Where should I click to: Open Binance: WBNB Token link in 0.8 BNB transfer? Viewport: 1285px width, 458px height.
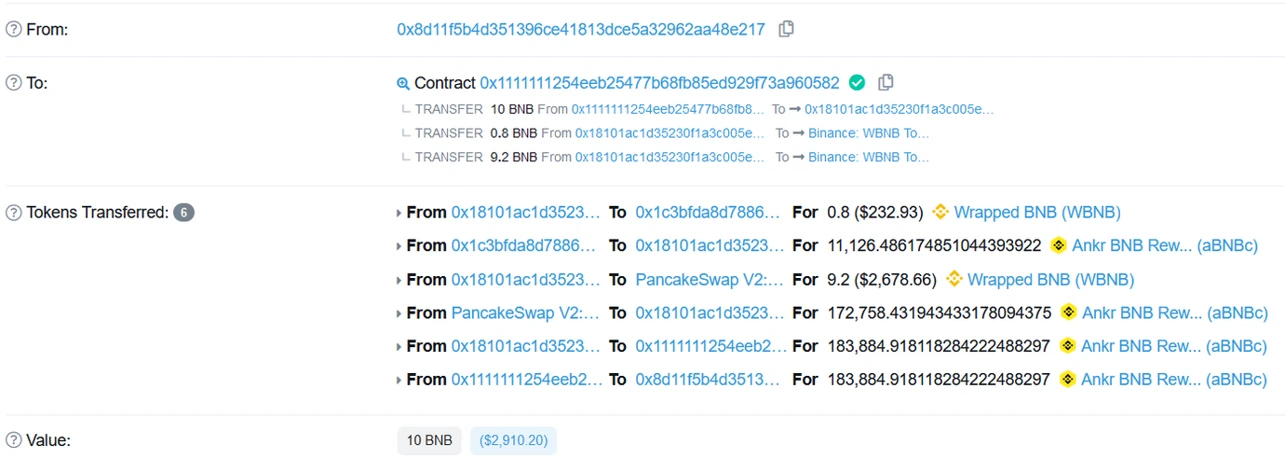[869, 133]
